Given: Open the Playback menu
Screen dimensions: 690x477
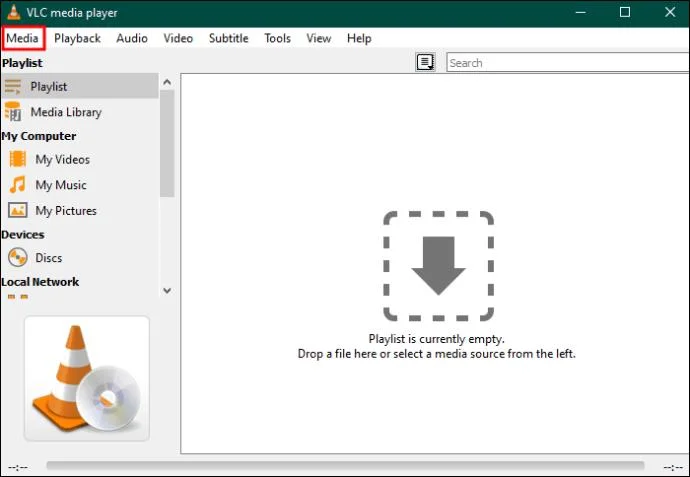Looking at the screenshot, I should (x=77, y=38).
